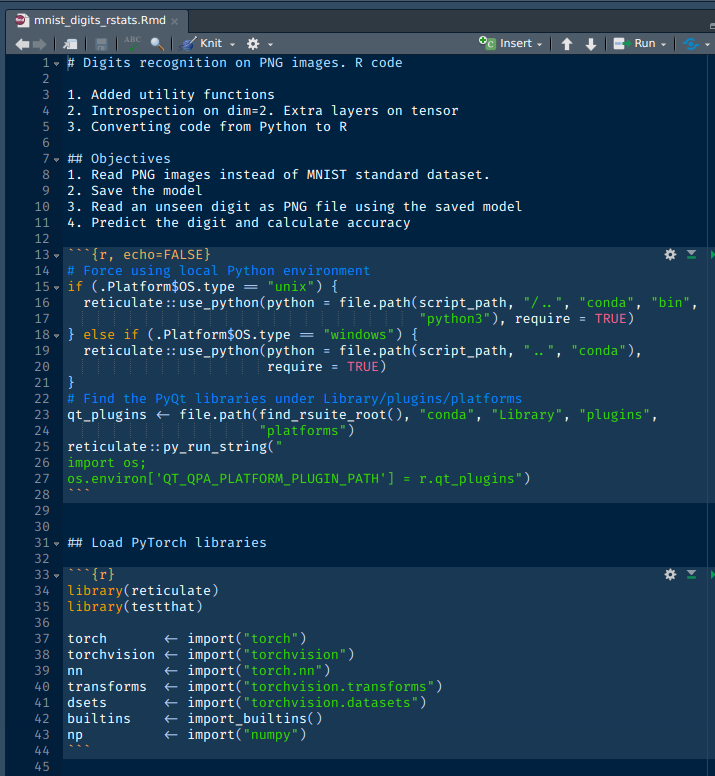The image size is (715, 776).
Task: Jump to previous chunk with up arrow
Action: [567, 44]
